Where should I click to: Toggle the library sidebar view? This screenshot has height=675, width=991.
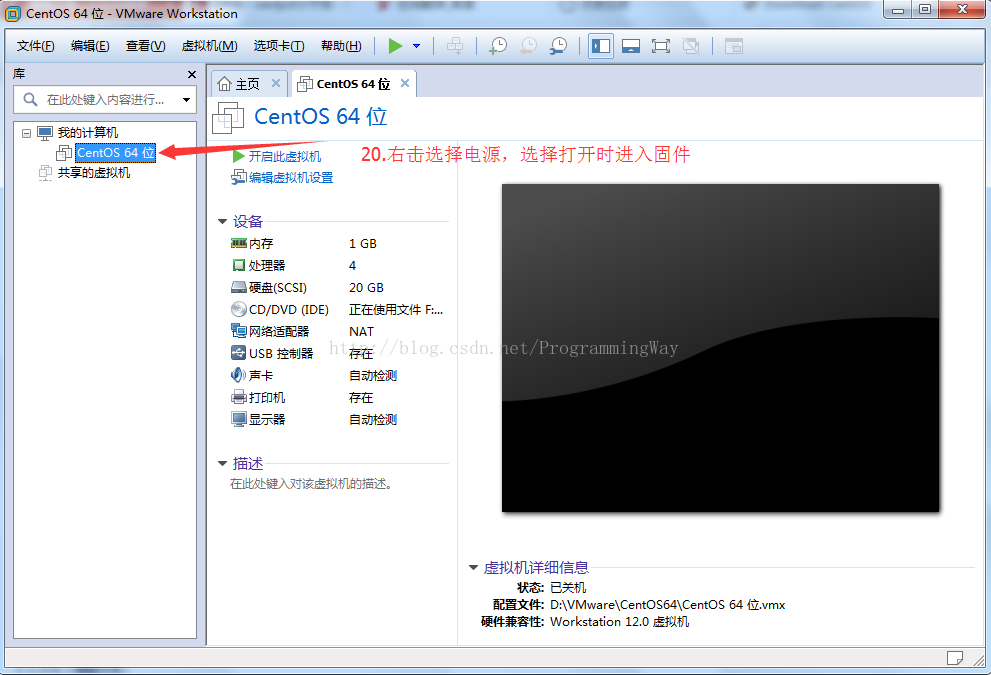tap(601, 46)
